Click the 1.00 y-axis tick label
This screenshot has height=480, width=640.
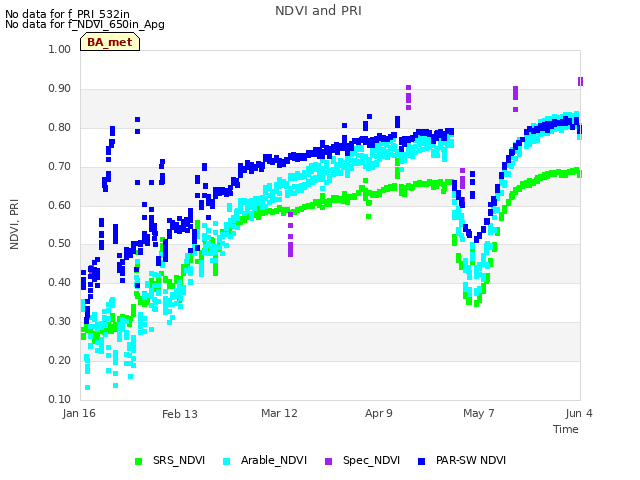pos(60,49)
